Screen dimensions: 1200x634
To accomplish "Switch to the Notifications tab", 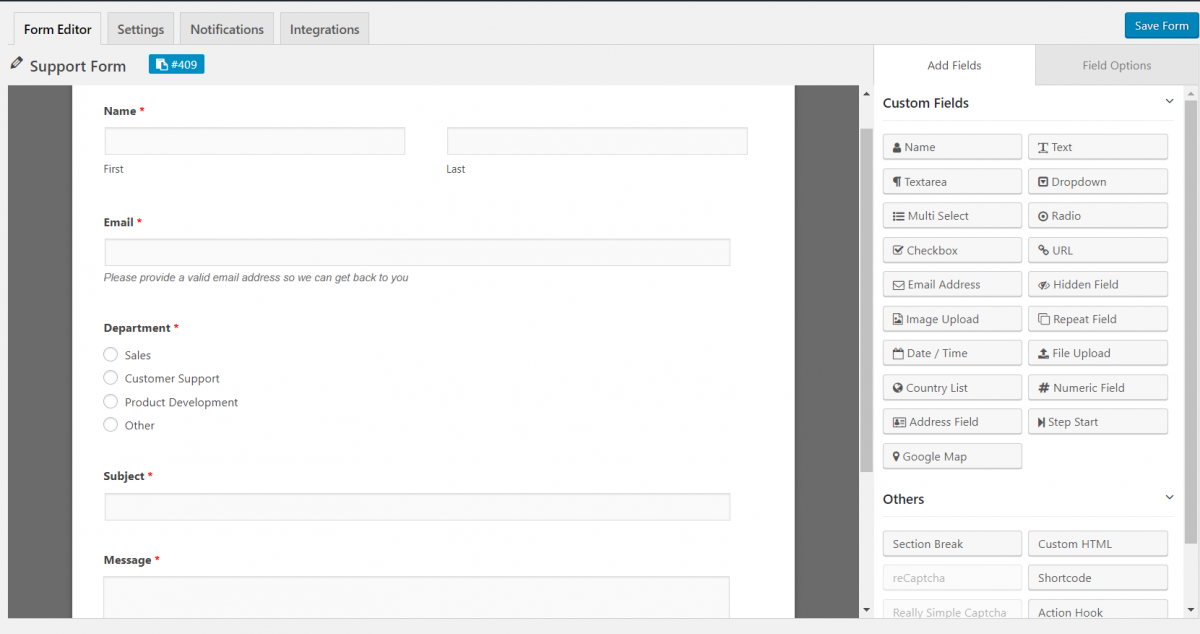I will point(226,28).
